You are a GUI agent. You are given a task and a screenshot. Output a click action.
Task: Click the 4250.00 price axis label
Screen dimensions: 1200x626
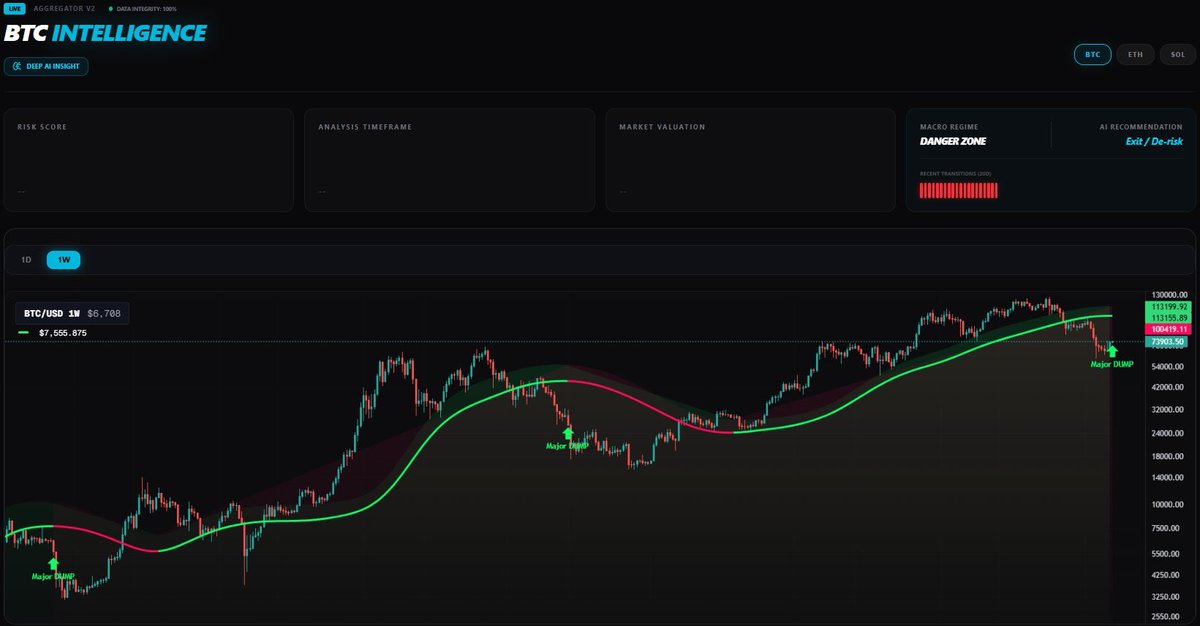click(x=1168, y=575)
